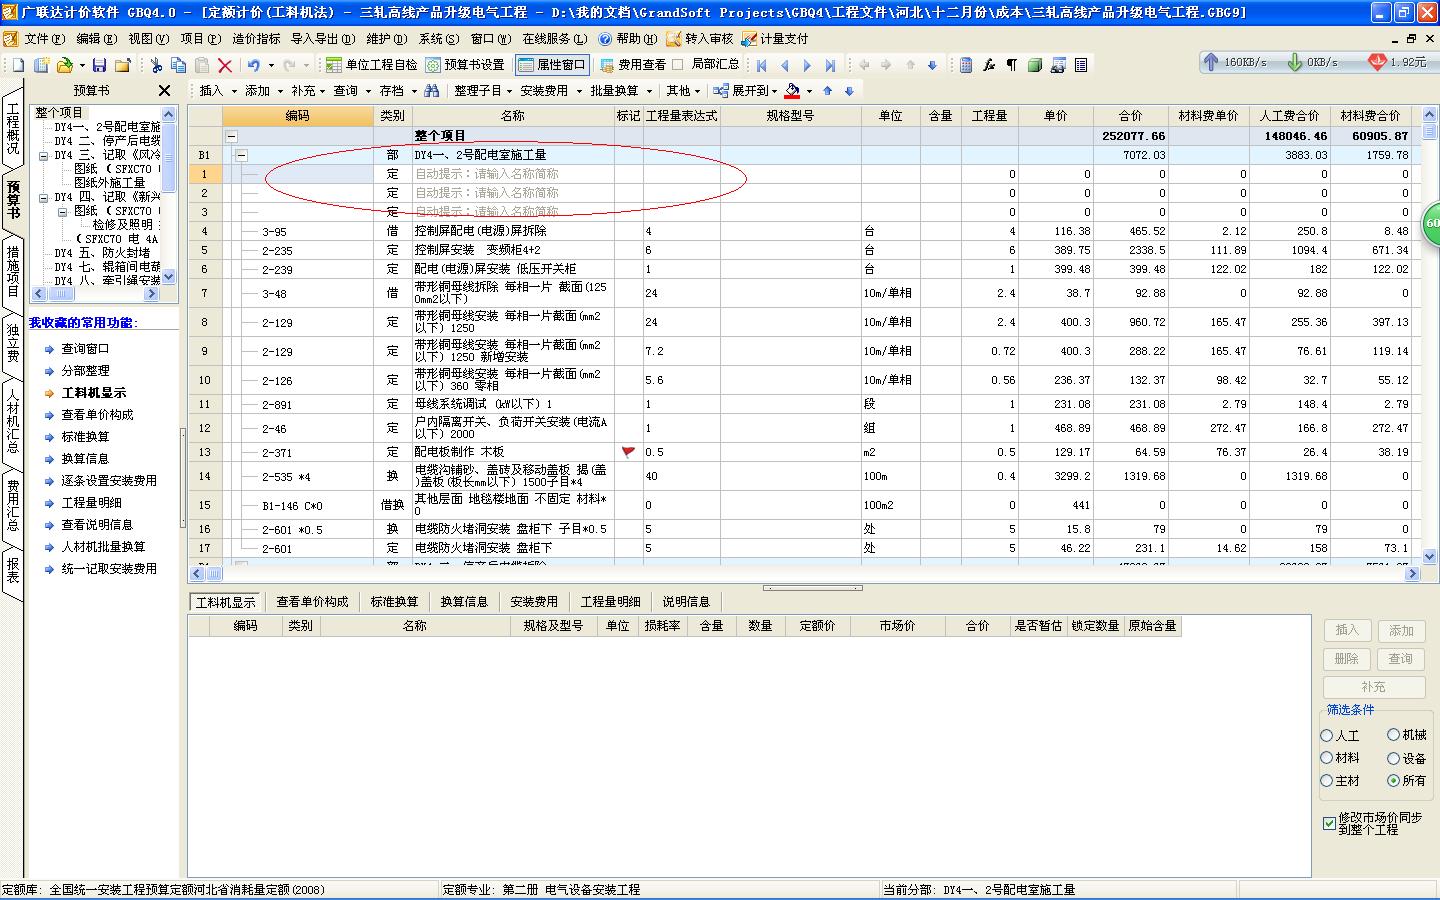Click the New file icon

point(18,65)
